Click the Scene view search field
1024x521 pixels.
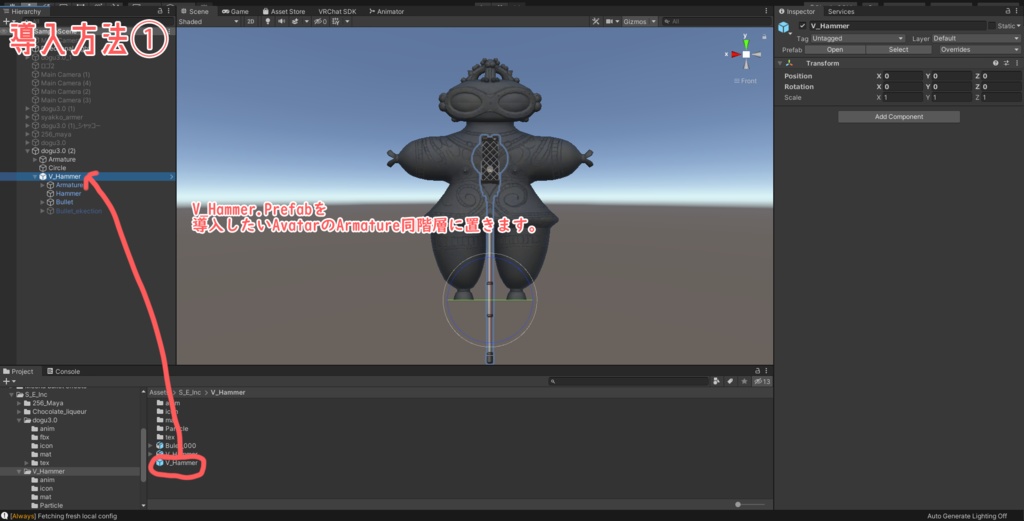coord(716,22)
